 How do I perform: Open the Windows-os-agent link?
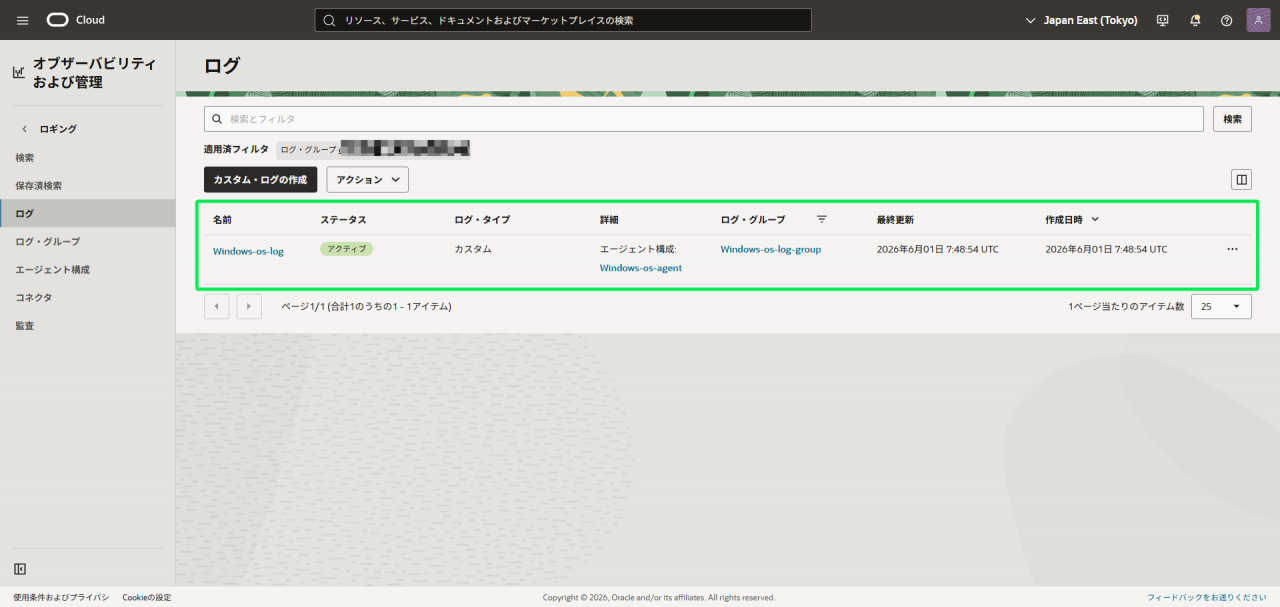[x=641, y=268]
